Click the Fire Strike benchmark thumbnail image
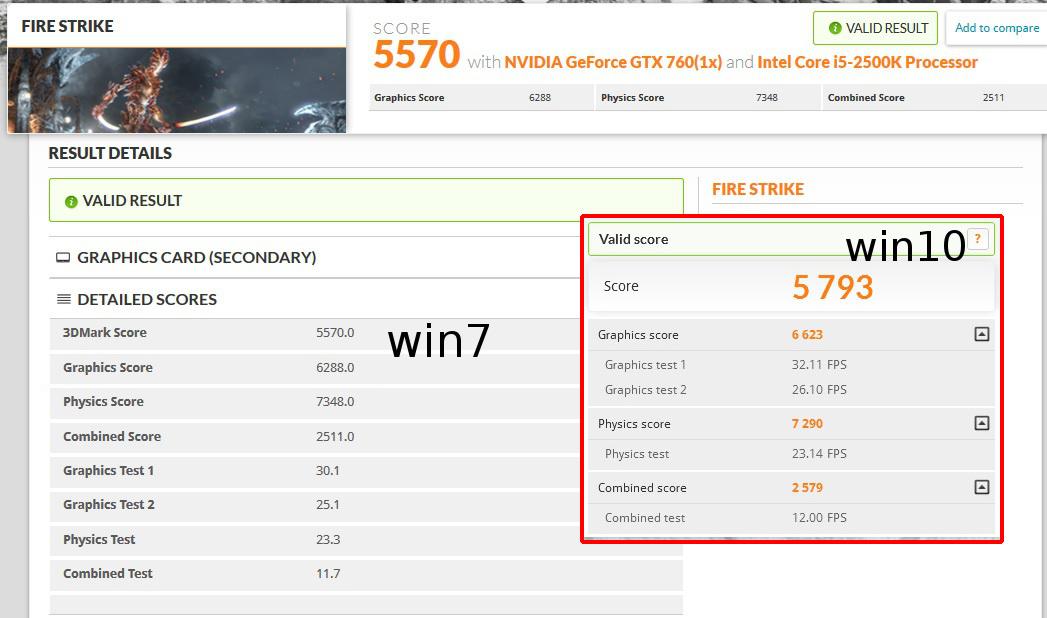 click(177, 90)
